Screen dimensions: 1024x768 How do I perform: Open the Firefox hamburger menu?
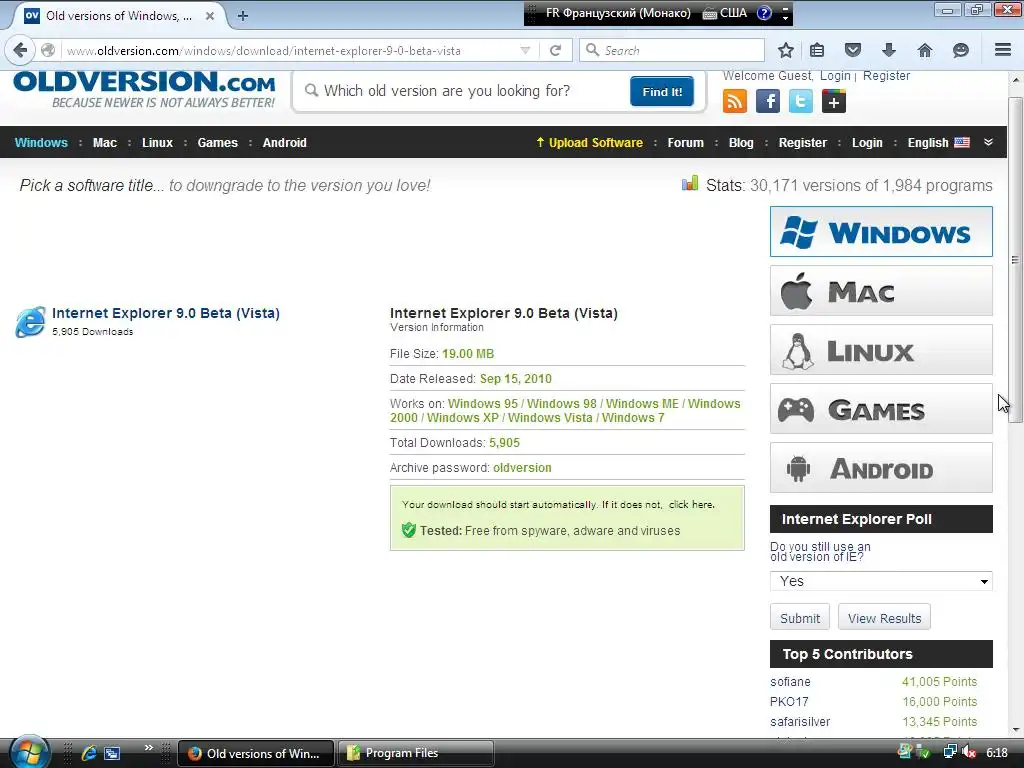coord(1003,50)
